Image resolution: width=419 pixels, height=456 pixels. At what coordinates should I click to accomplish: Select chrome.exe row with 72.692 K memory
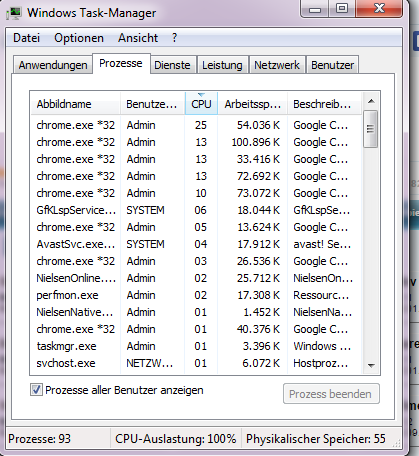pos(196,176)
